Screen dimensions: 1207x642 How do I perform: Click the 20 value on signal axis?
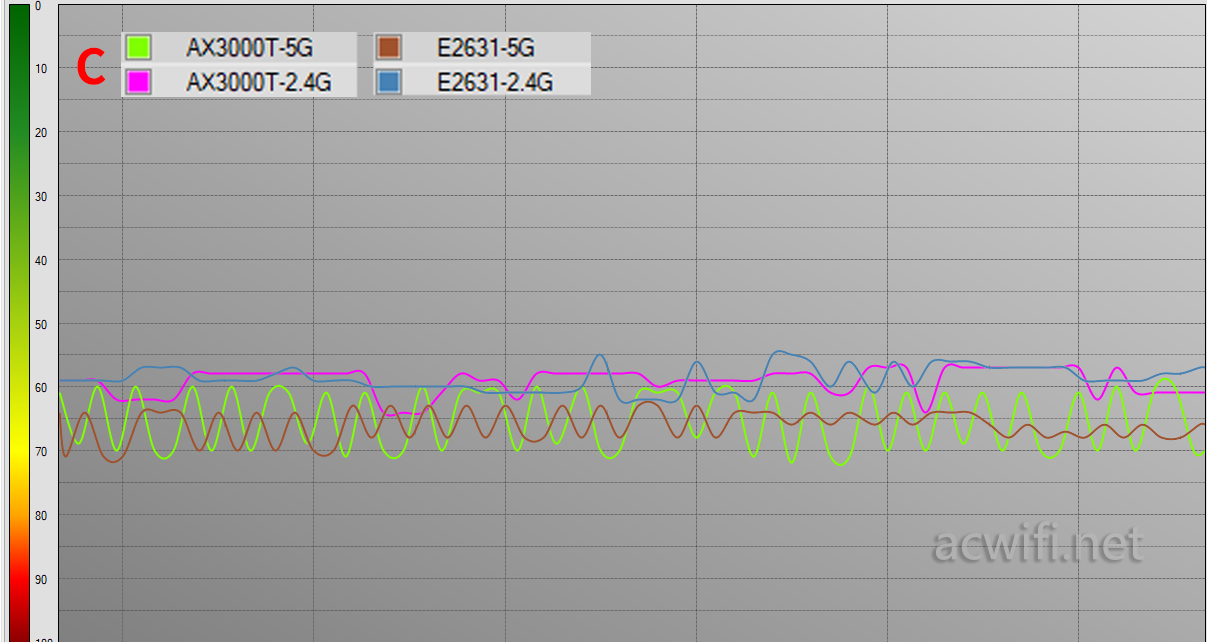(41, 132)
